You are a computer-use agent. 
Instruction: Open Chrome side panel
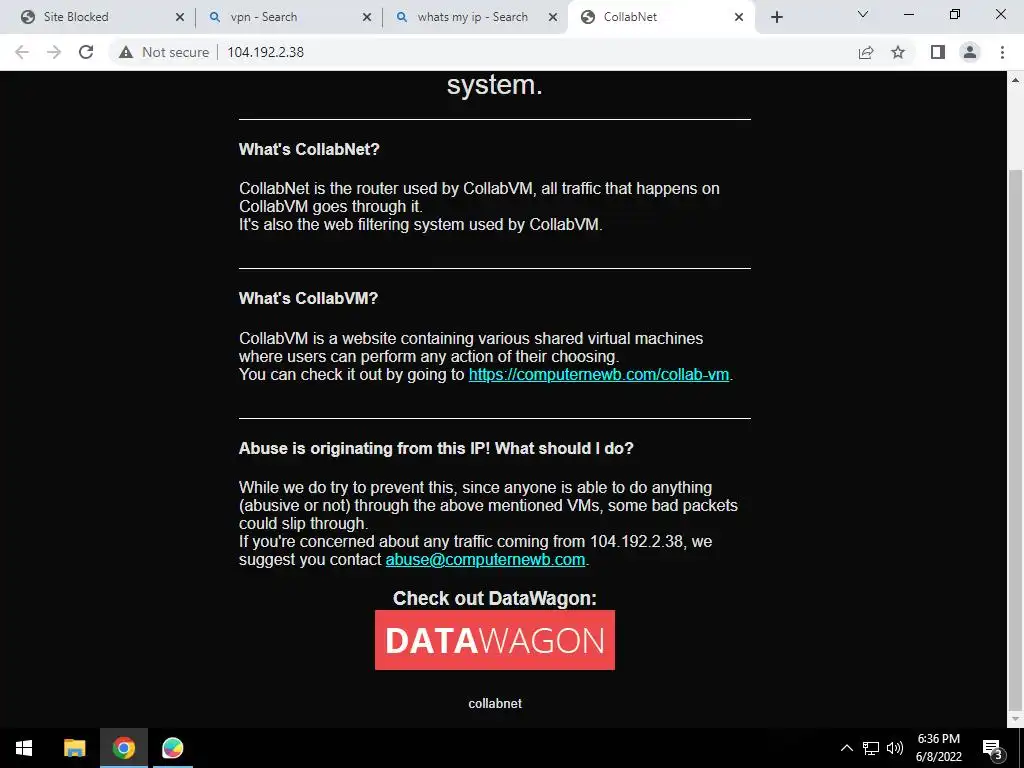938,52
